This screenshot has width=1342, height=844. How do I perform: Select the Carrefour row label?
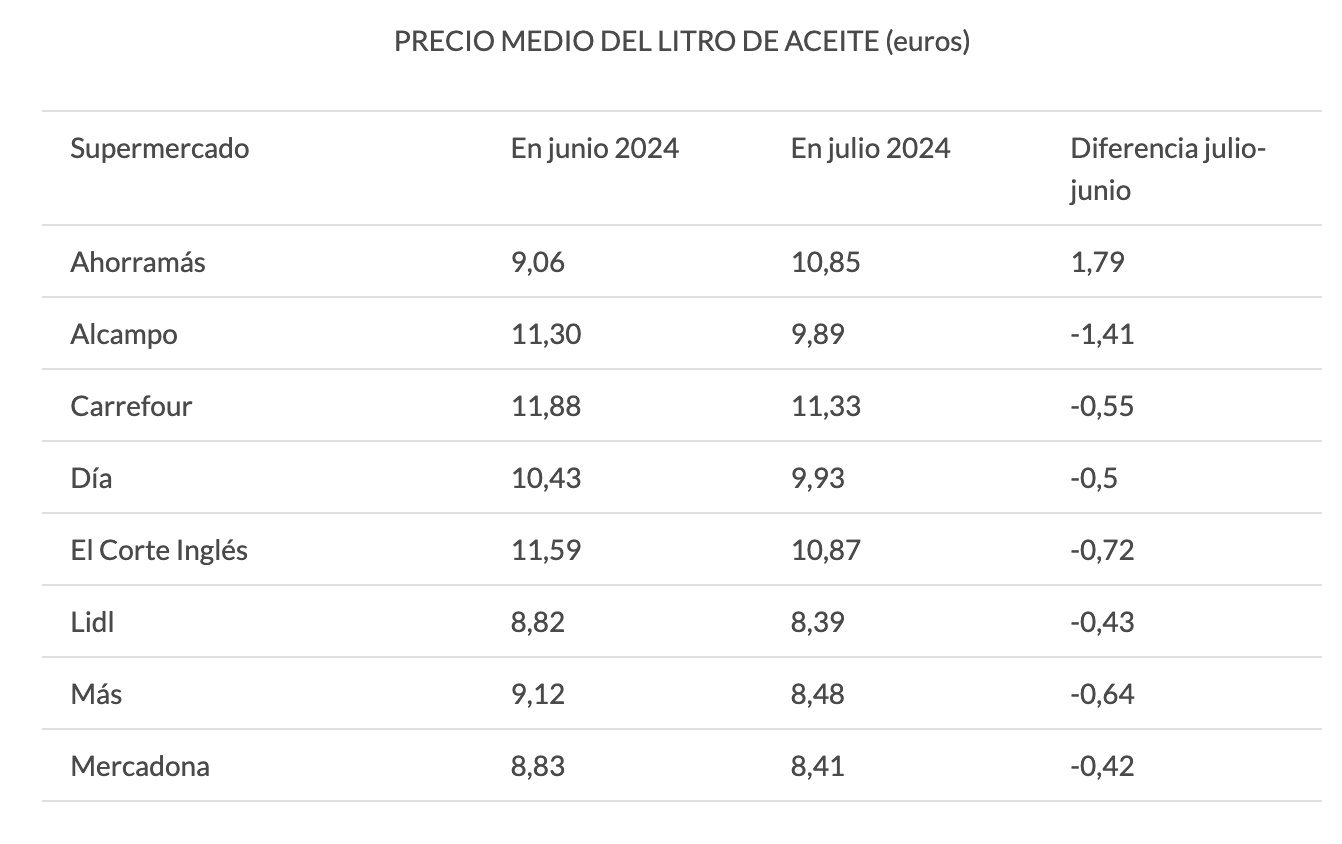(x=131, y=406)
